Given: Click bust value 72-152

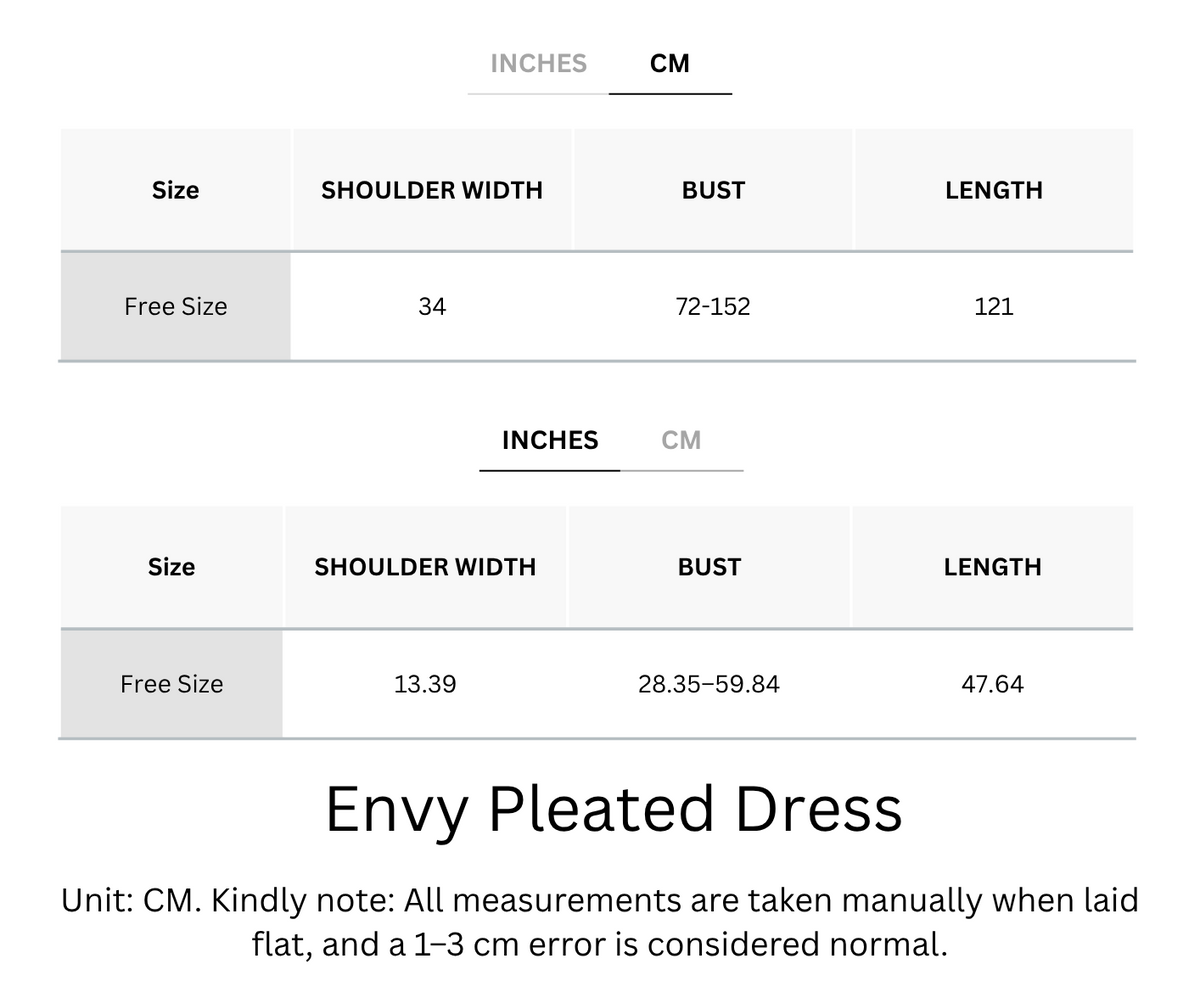Looking at the screenshot, I should (x=713, y=306).
